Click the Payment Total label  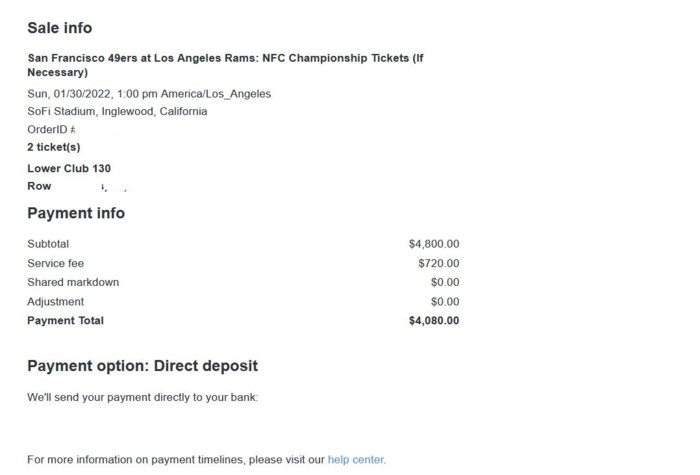pyautogui.click(x=65, y=321)
